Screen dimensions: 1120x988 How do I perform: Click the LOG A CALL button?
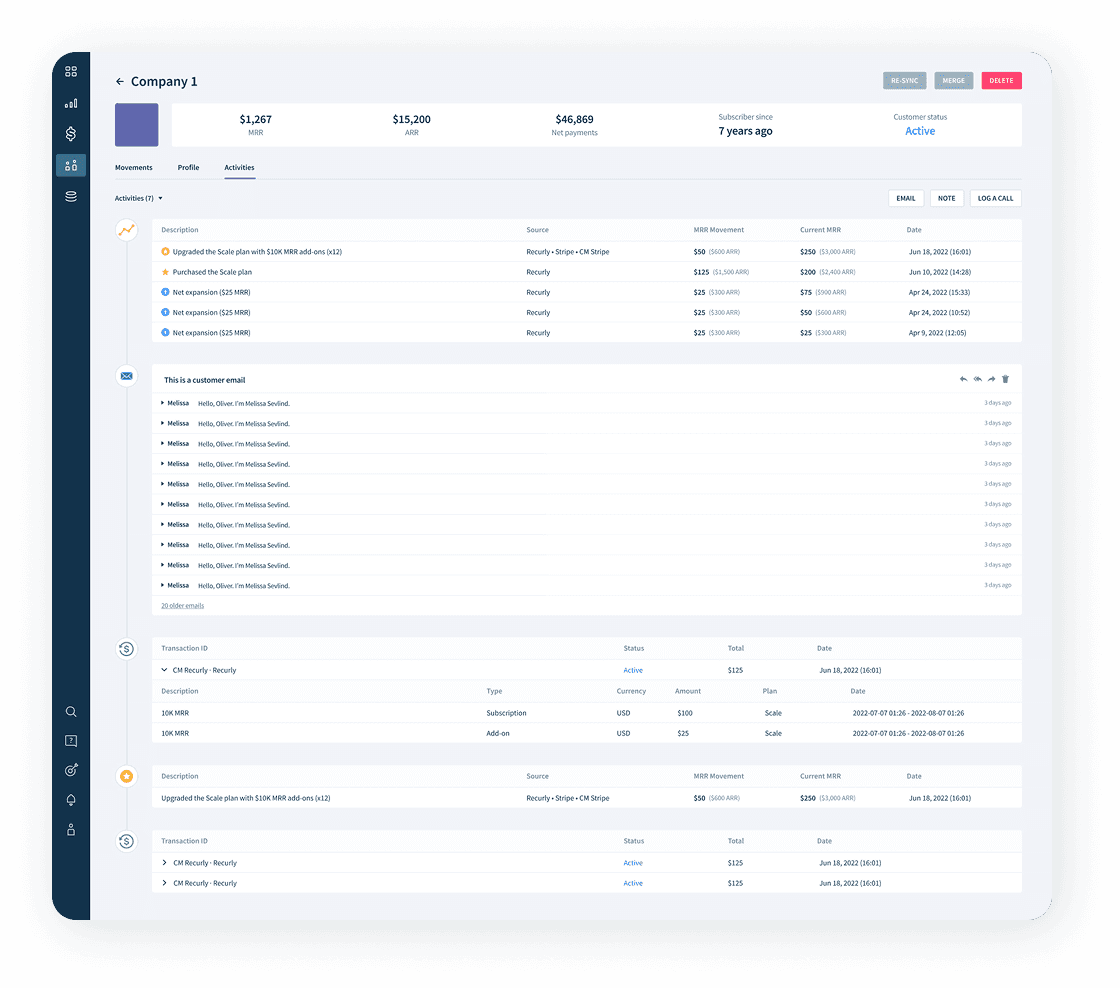pyautogui.click(x=995, y=199)
